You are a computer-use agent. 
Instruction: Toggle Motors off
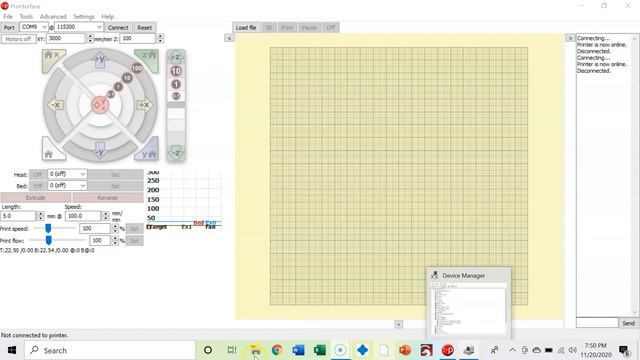point(18,39)
